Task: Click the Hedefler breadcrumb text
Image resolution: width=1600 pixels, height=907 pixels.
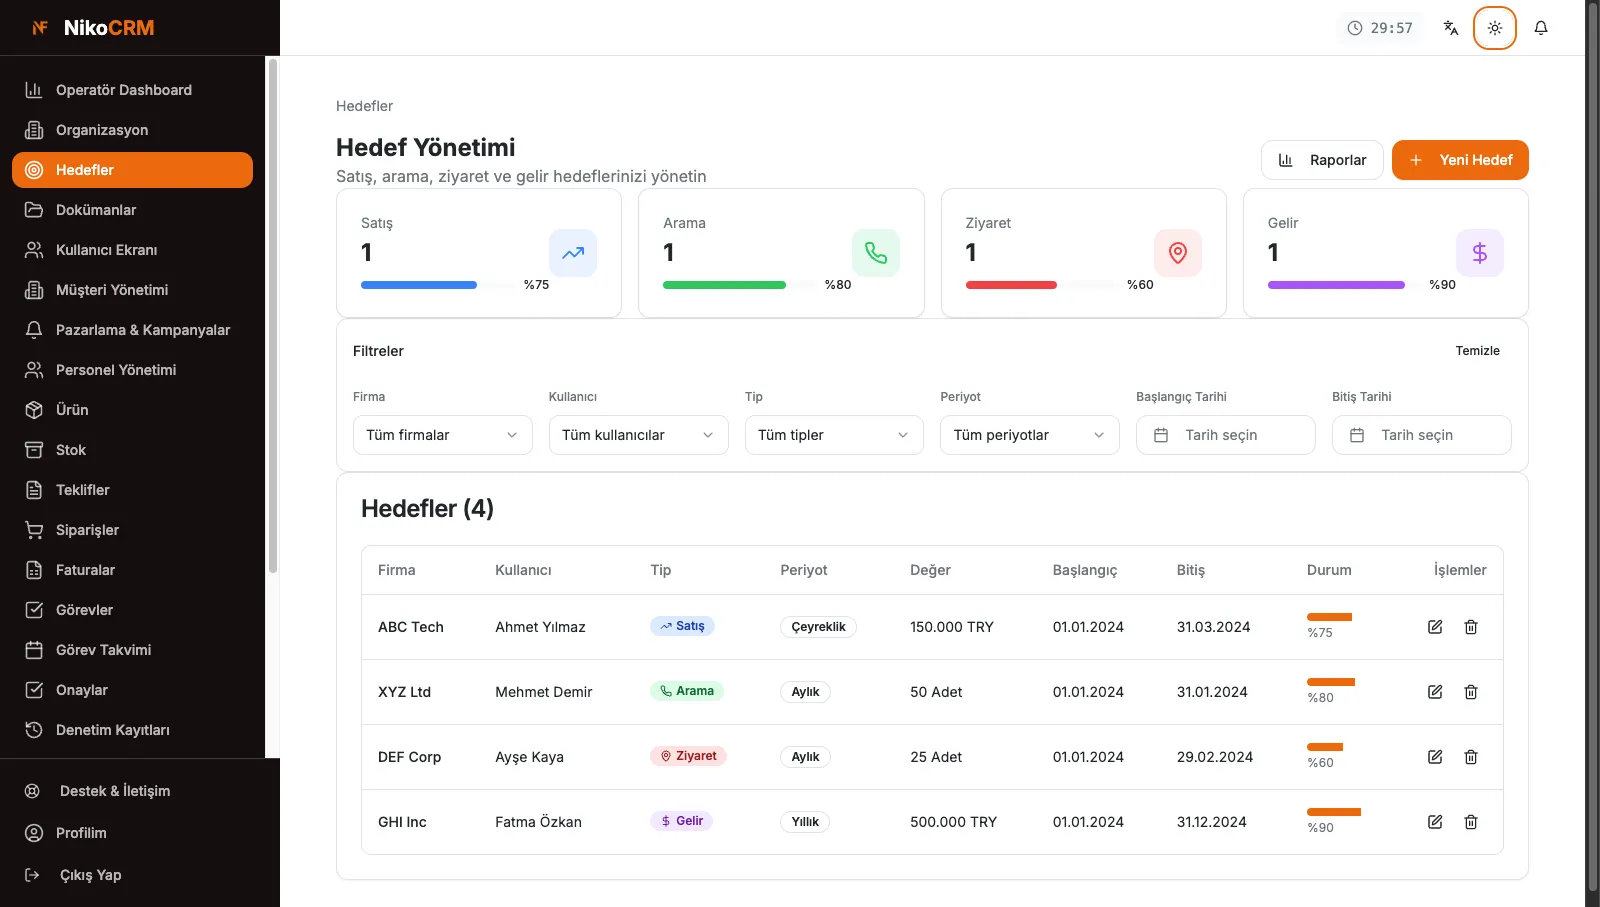Action: click(364, 106)
